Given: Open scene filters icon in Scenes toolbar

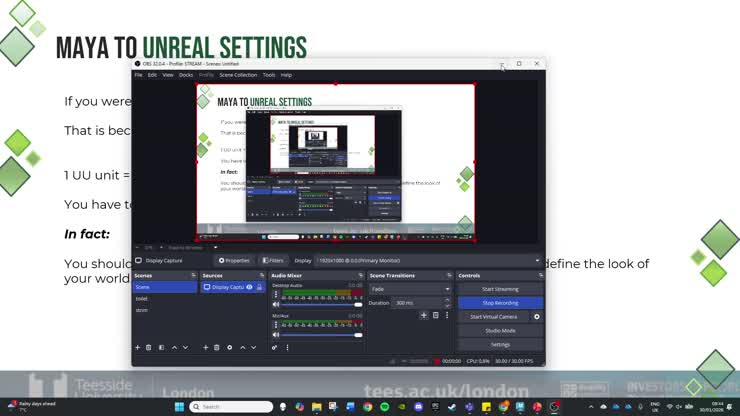Looking at the screenshot, I should pyautogui.click(x=161, y=348).
